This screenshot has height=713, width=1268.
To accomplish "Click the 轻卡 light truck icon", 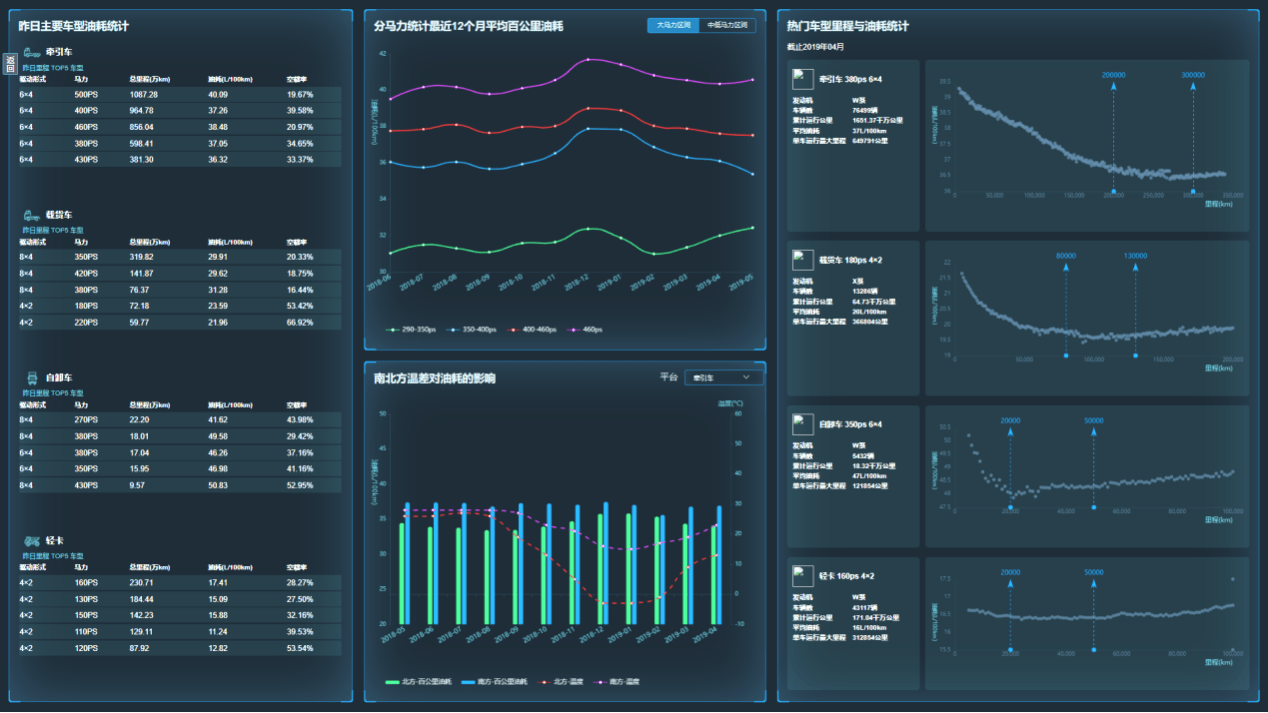I will click(31, 541).
